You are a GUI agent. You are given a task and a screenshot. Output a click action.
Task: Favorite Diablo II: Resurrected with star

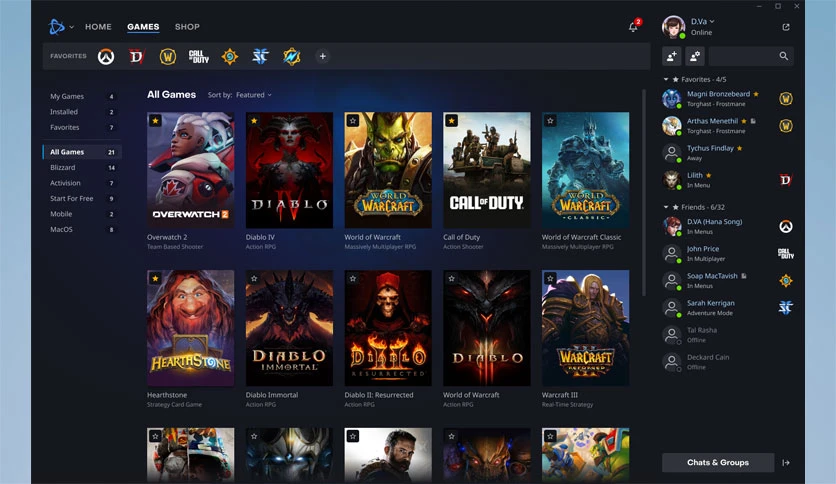pyautogui.click(x=352, y=279)
